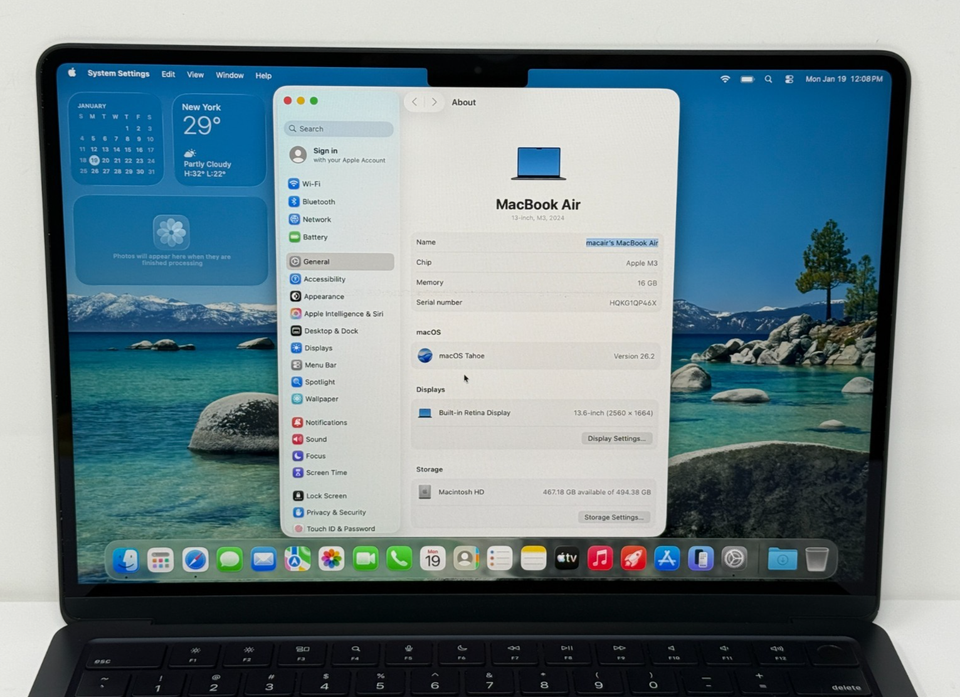
Task: Click the back chevron in the About pane
Action: 414,102
